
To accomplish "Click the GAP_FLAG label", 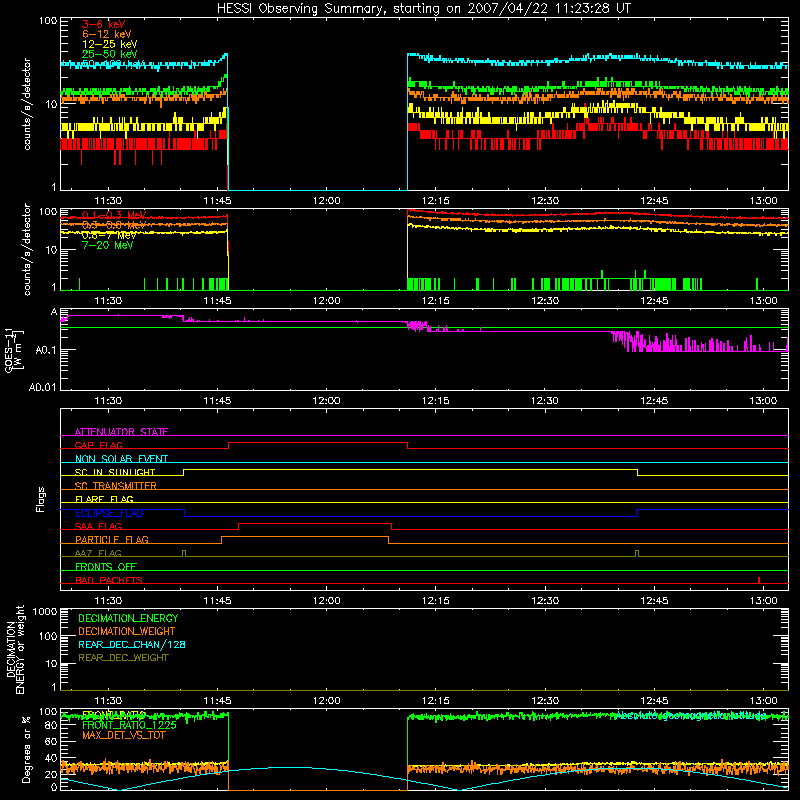I will click(98, 445).
